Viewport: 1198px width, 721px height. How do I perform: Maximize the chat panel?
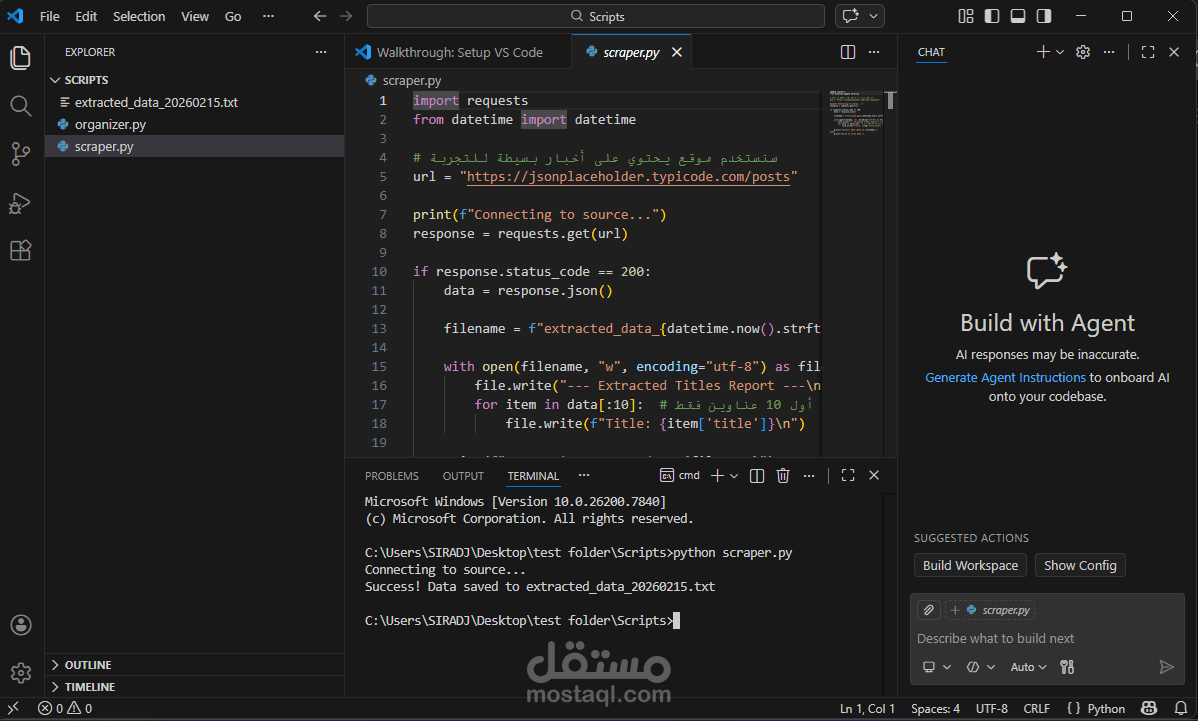[x=1148, y=52]
